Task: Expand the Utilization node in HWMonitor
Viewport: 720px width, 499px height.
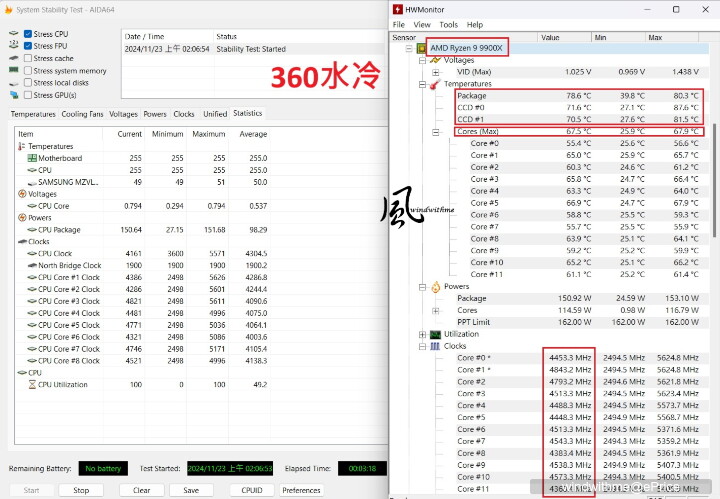Action: 422,334
